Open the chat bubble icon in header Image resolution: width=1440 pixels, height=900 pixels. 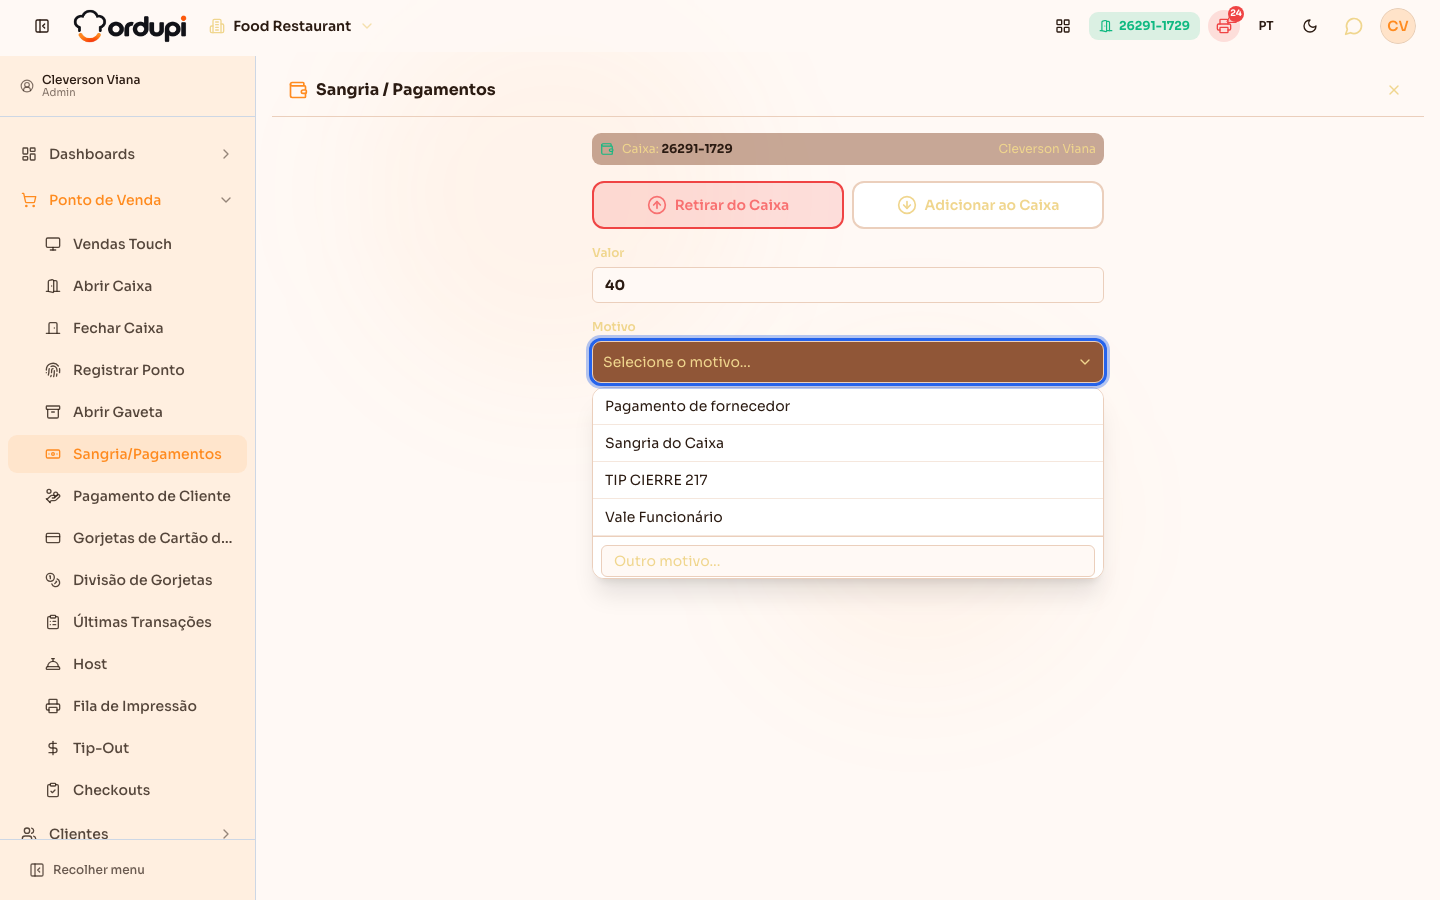(x=1353, y=26)
